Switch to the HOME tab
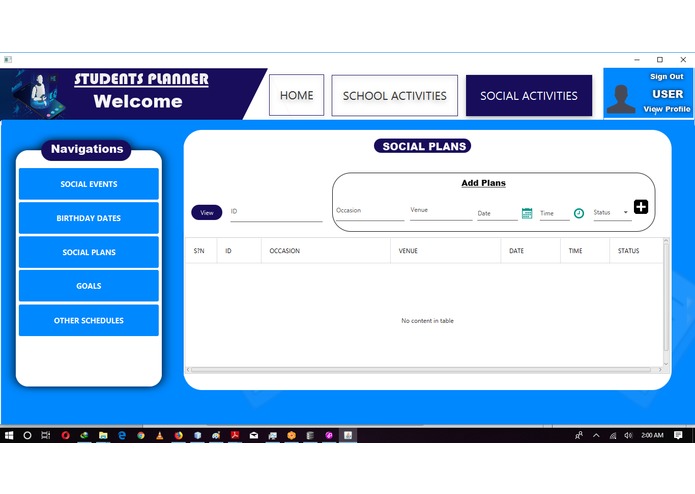Viewport: 695px width, 494px height. pos(297,95)
